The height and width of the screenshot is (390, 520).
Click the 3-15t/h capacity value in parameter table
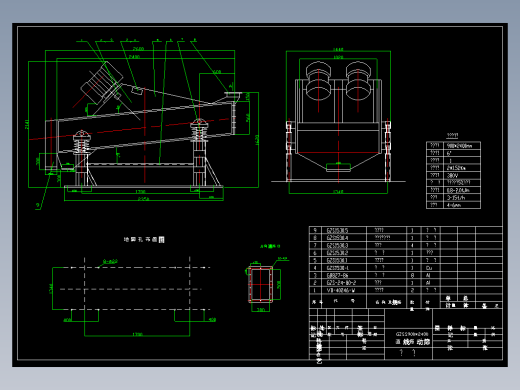456,198
